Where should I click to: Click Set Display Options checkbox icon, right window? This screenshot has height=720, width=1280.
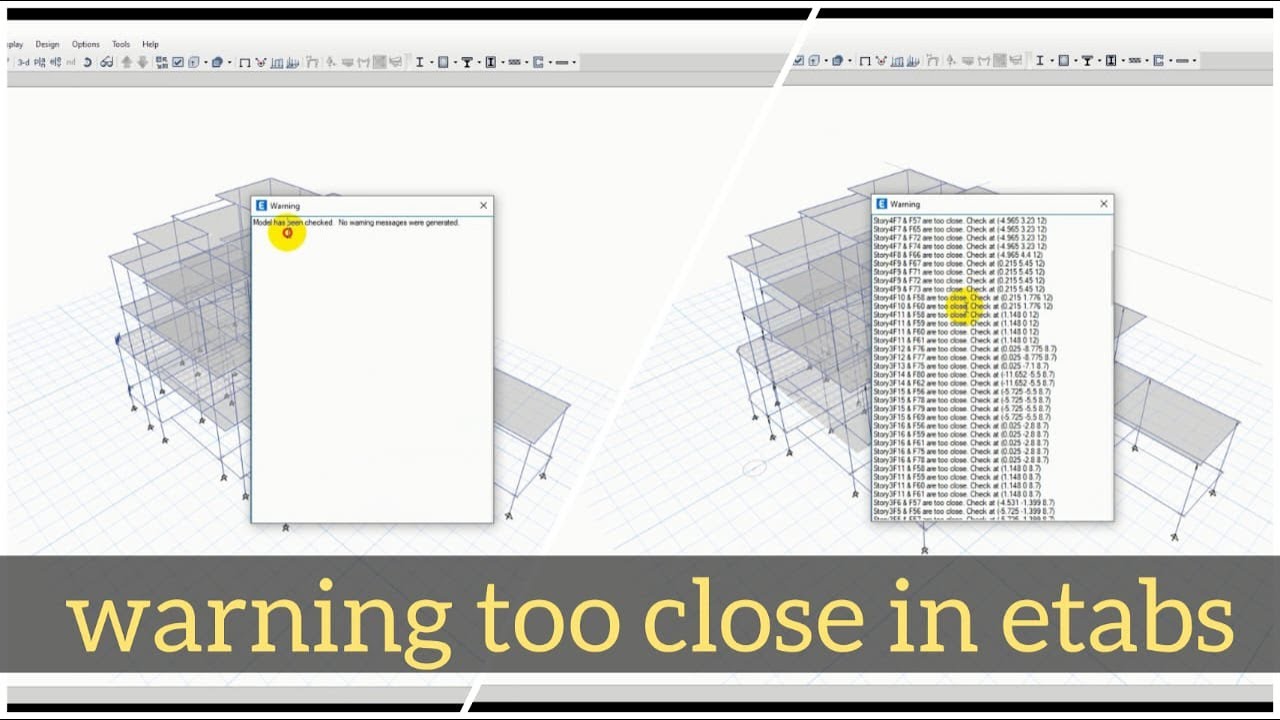798,61
